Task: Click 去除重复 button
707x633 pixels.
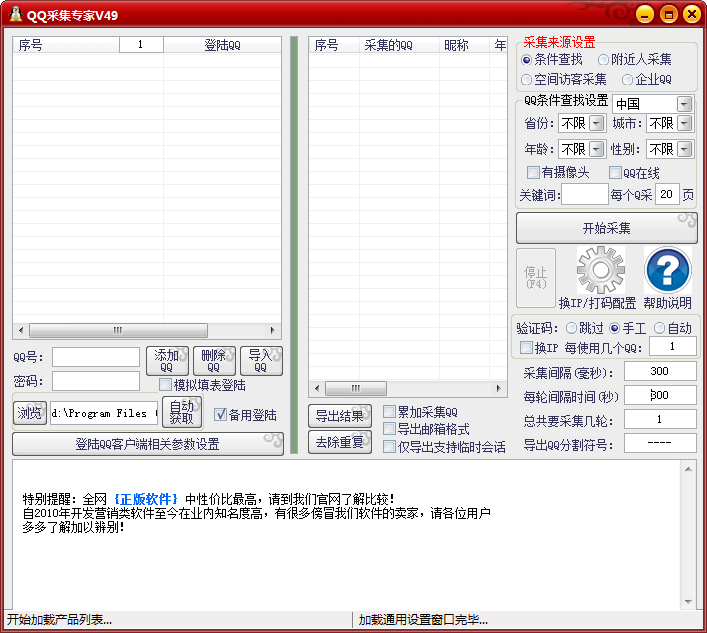Action: [x=340, y=442]
